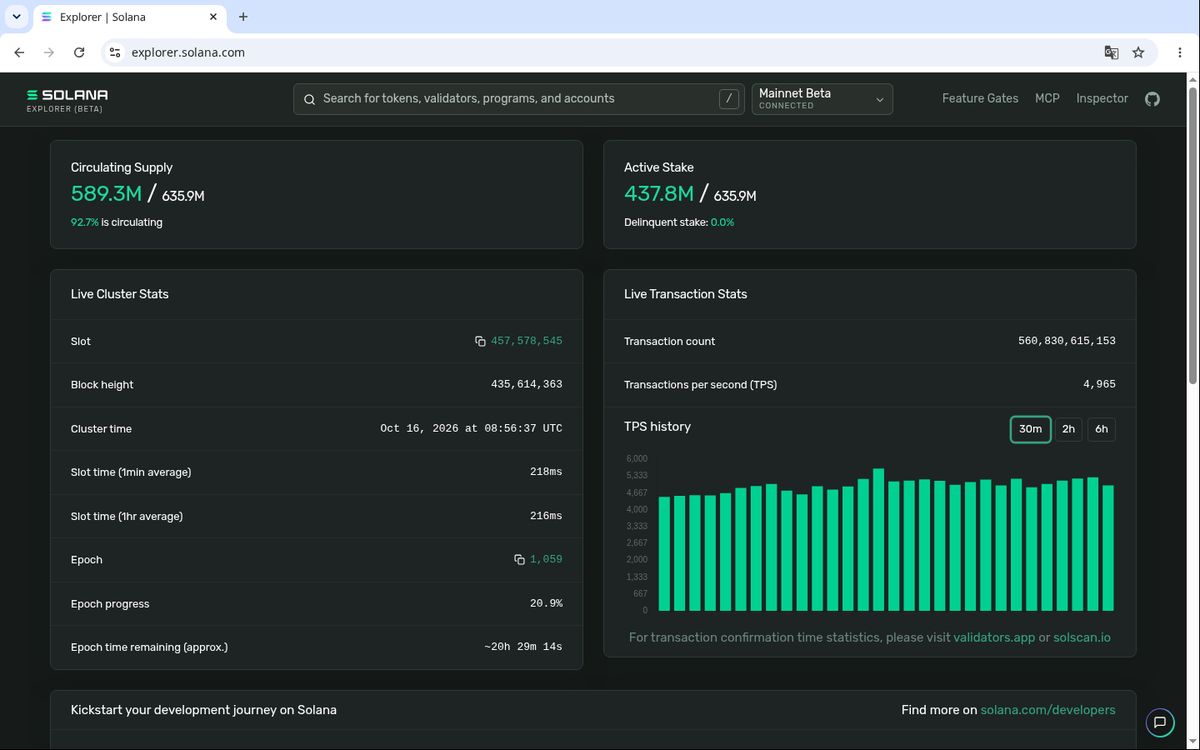Focus the tokens and validators search field
The image size is (1200, 750).
[519, 99]
